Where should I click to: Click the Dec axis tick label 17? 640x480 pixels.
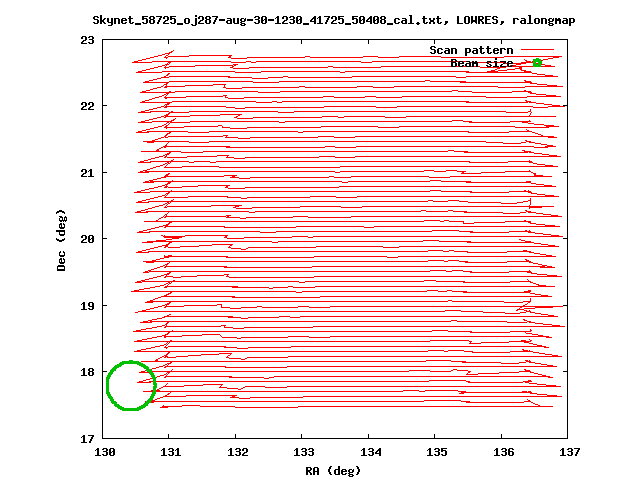(87, 439)
